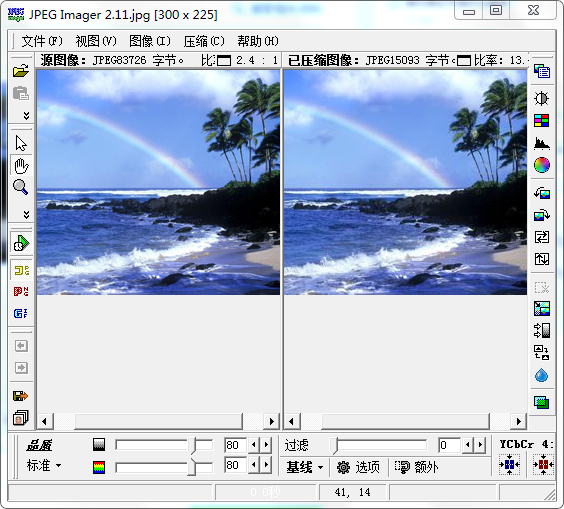Expand the 标准 quality preset dropdown

tap(44, 465)
